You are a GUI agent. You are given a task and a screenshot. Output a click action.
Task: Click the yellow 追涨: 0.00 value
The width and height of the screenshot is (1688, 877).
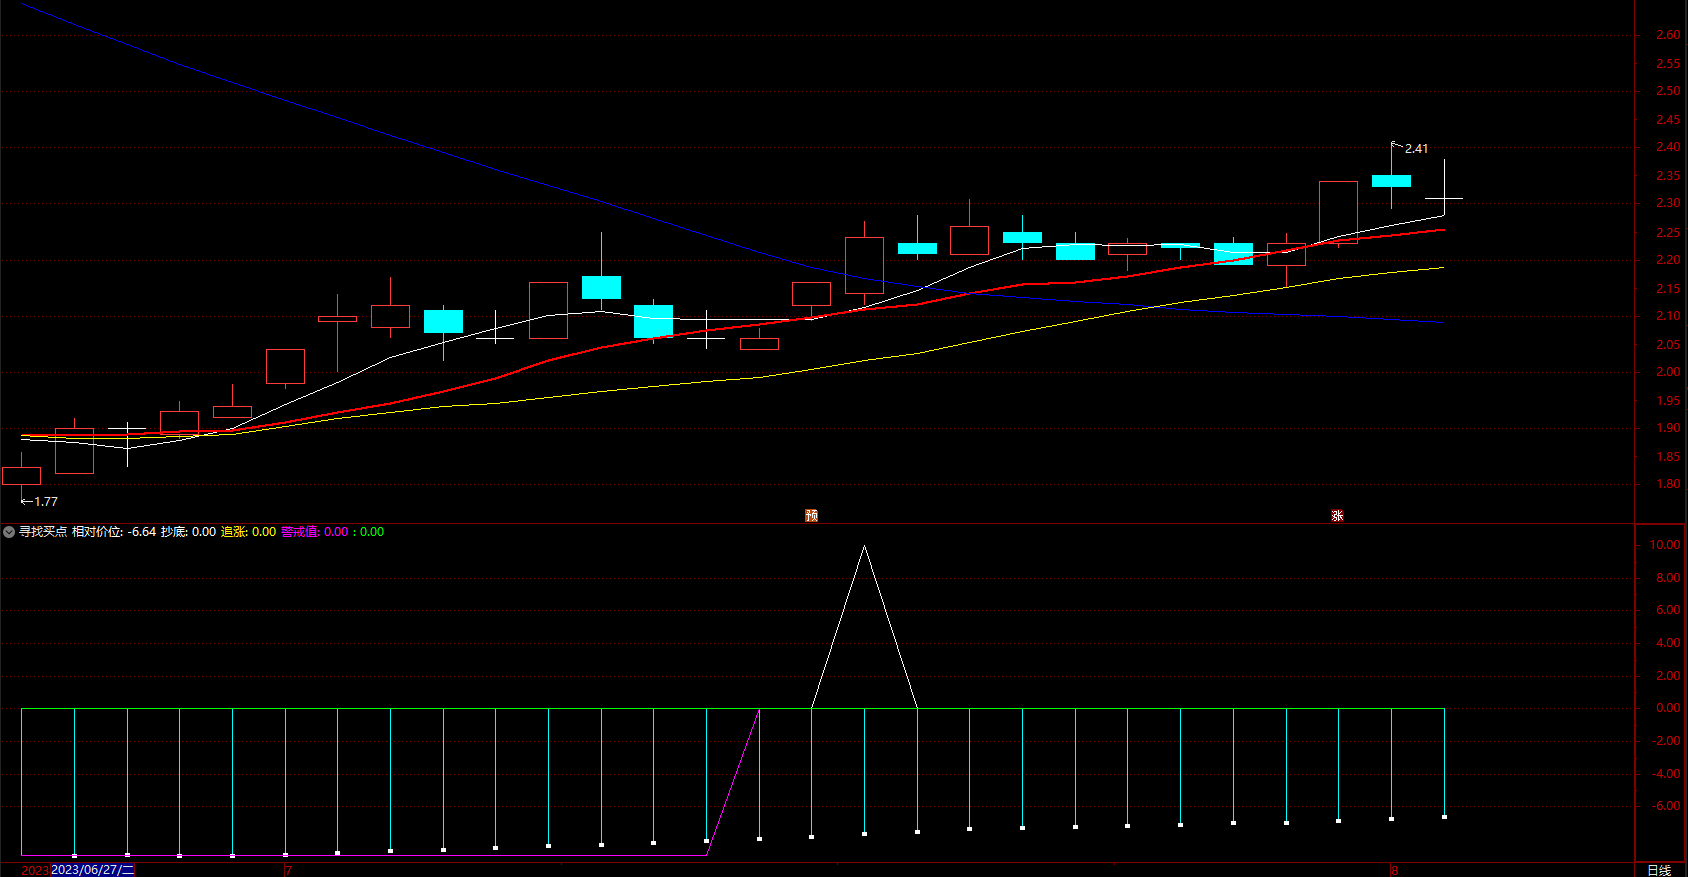coord(248,532)
